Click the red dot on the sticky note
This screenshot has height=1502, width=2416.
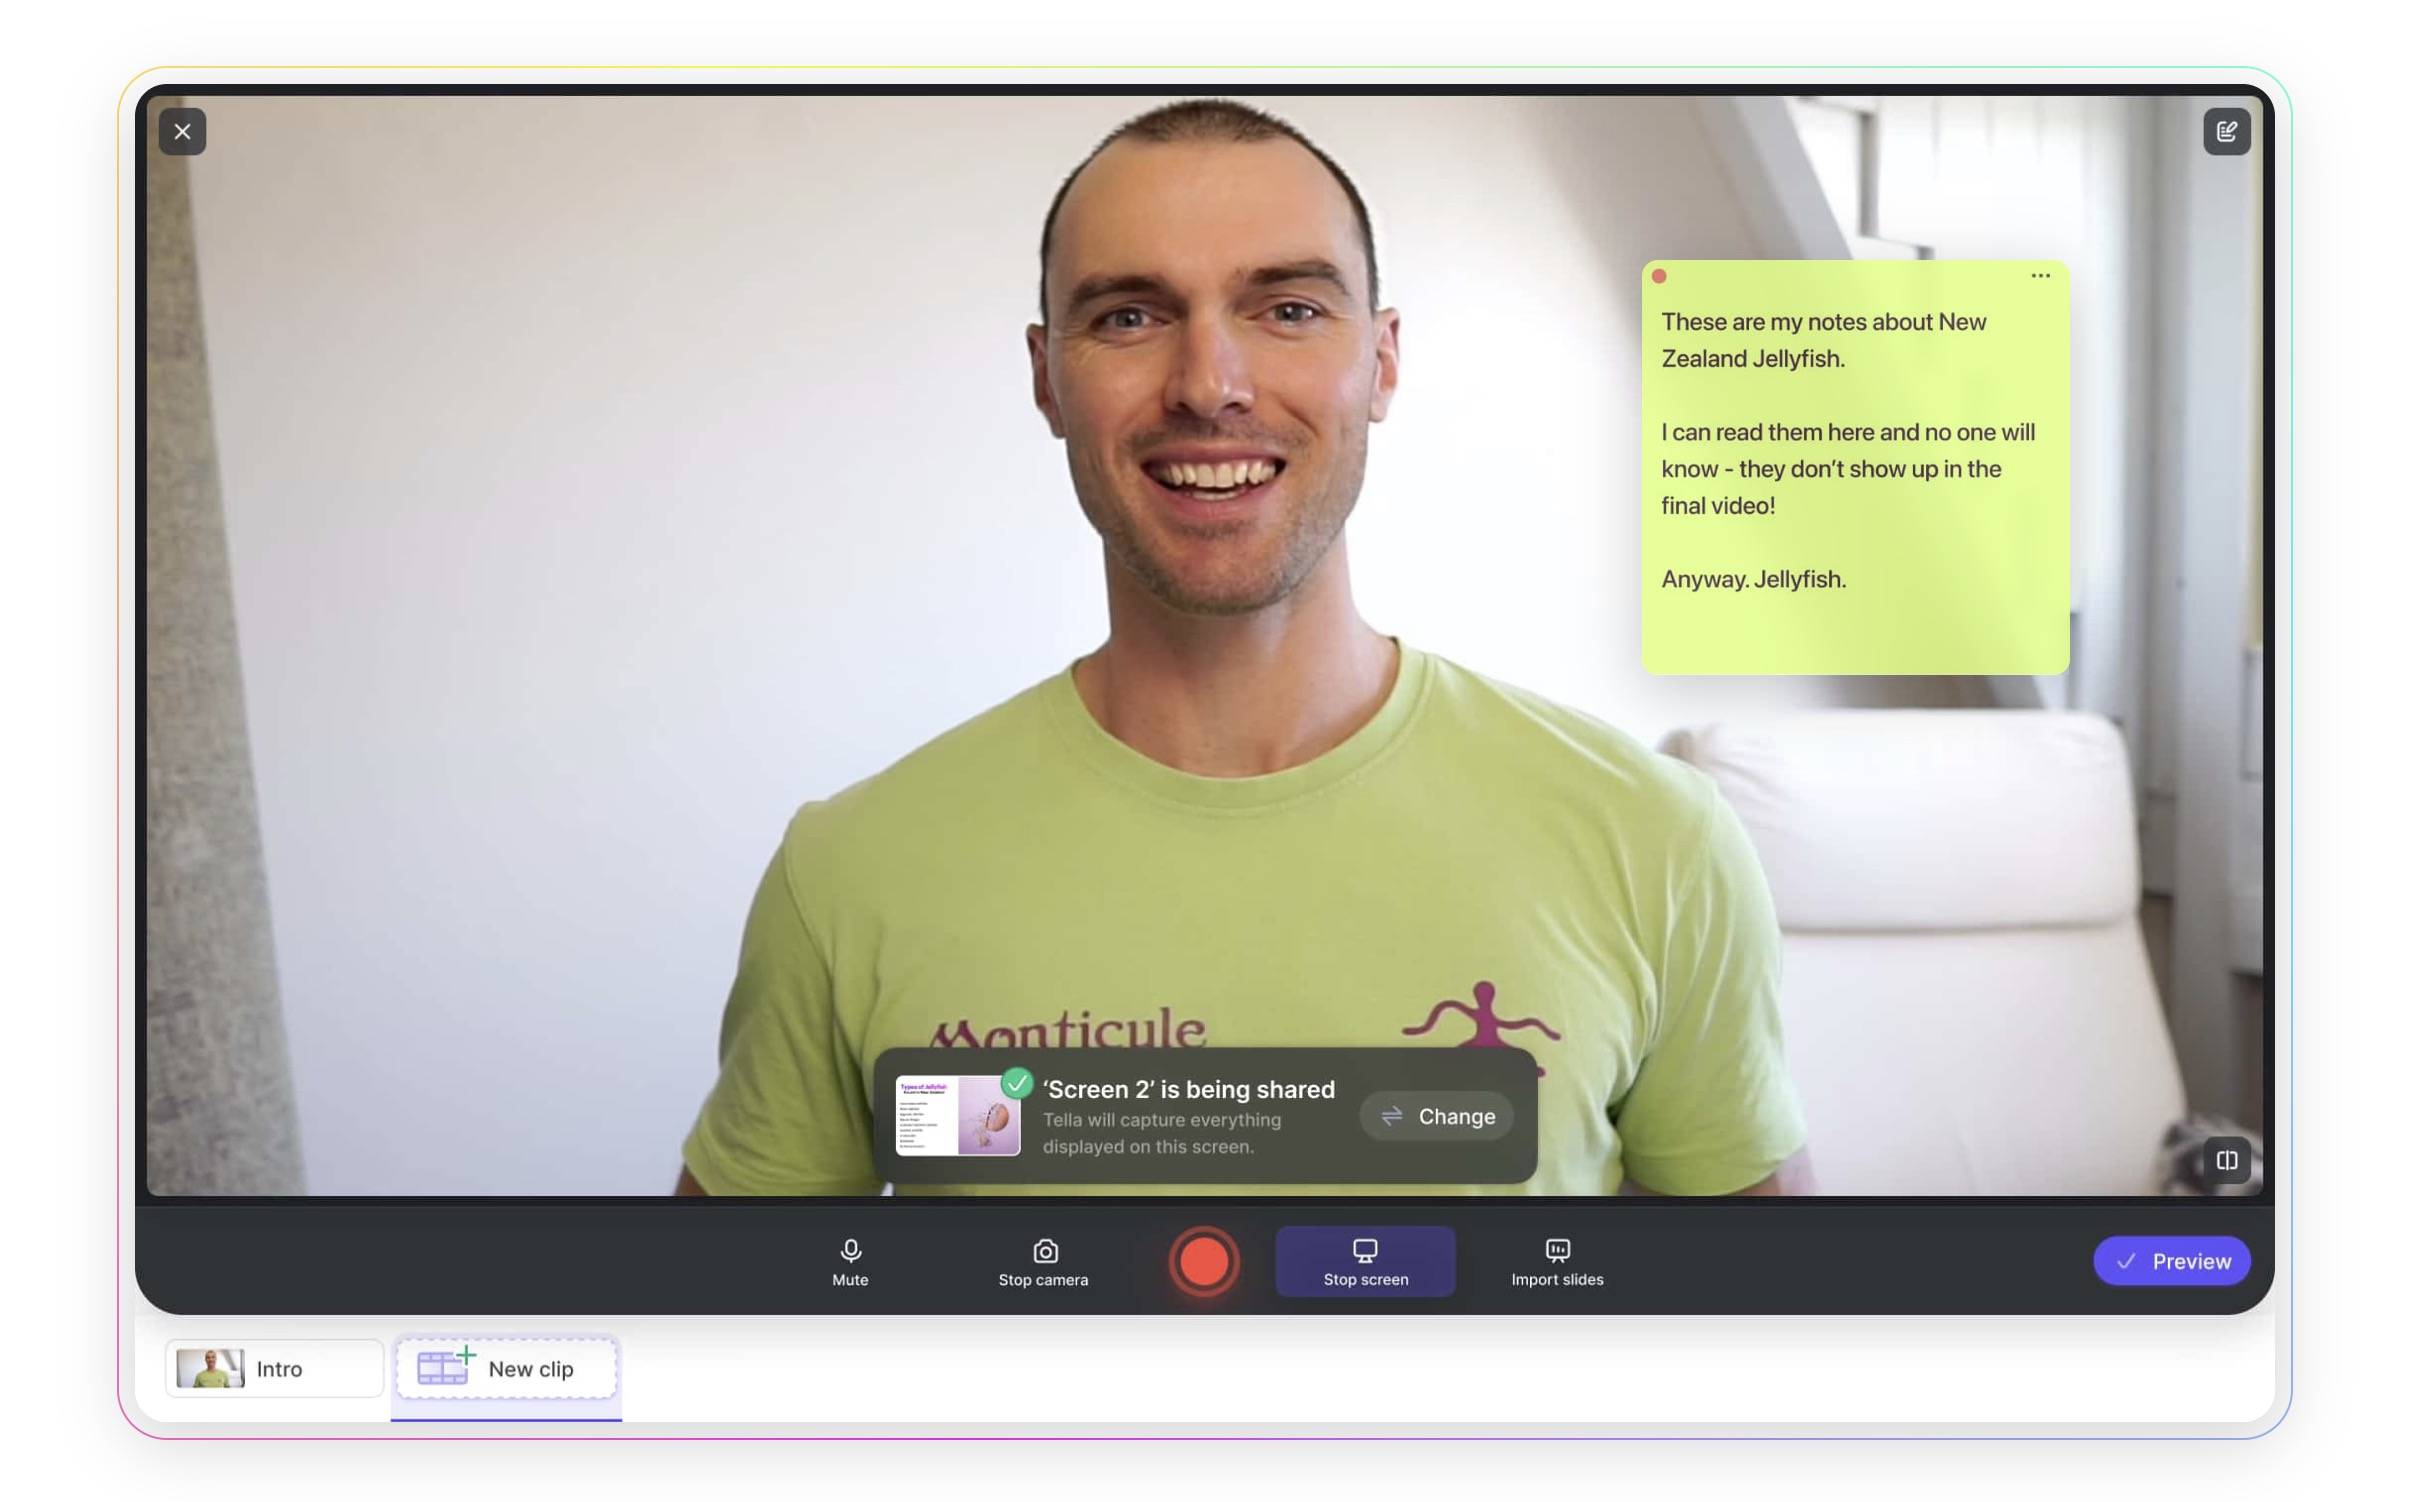tap(1659, 276)
